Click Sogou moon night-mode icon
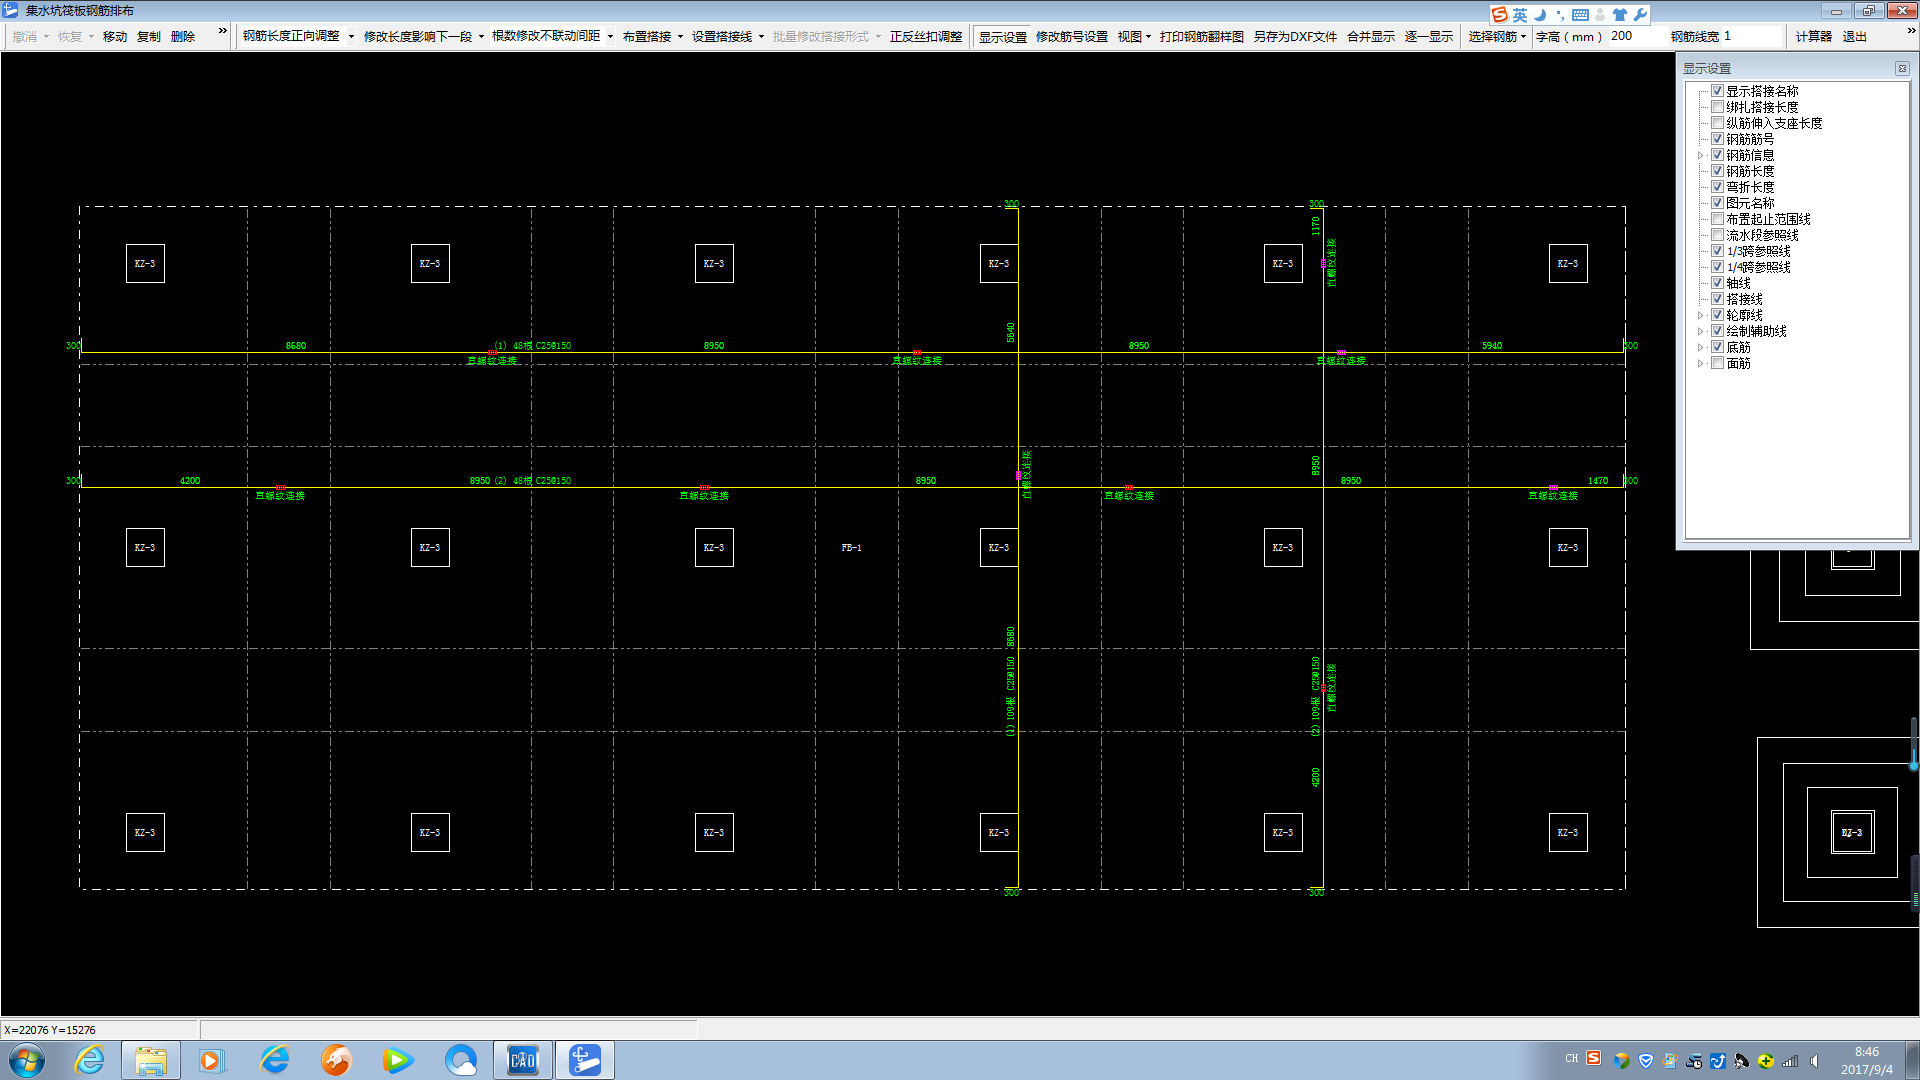Image resolution: width=1920 pixels, height=1080 pixels. click(x=1541, y=14)
